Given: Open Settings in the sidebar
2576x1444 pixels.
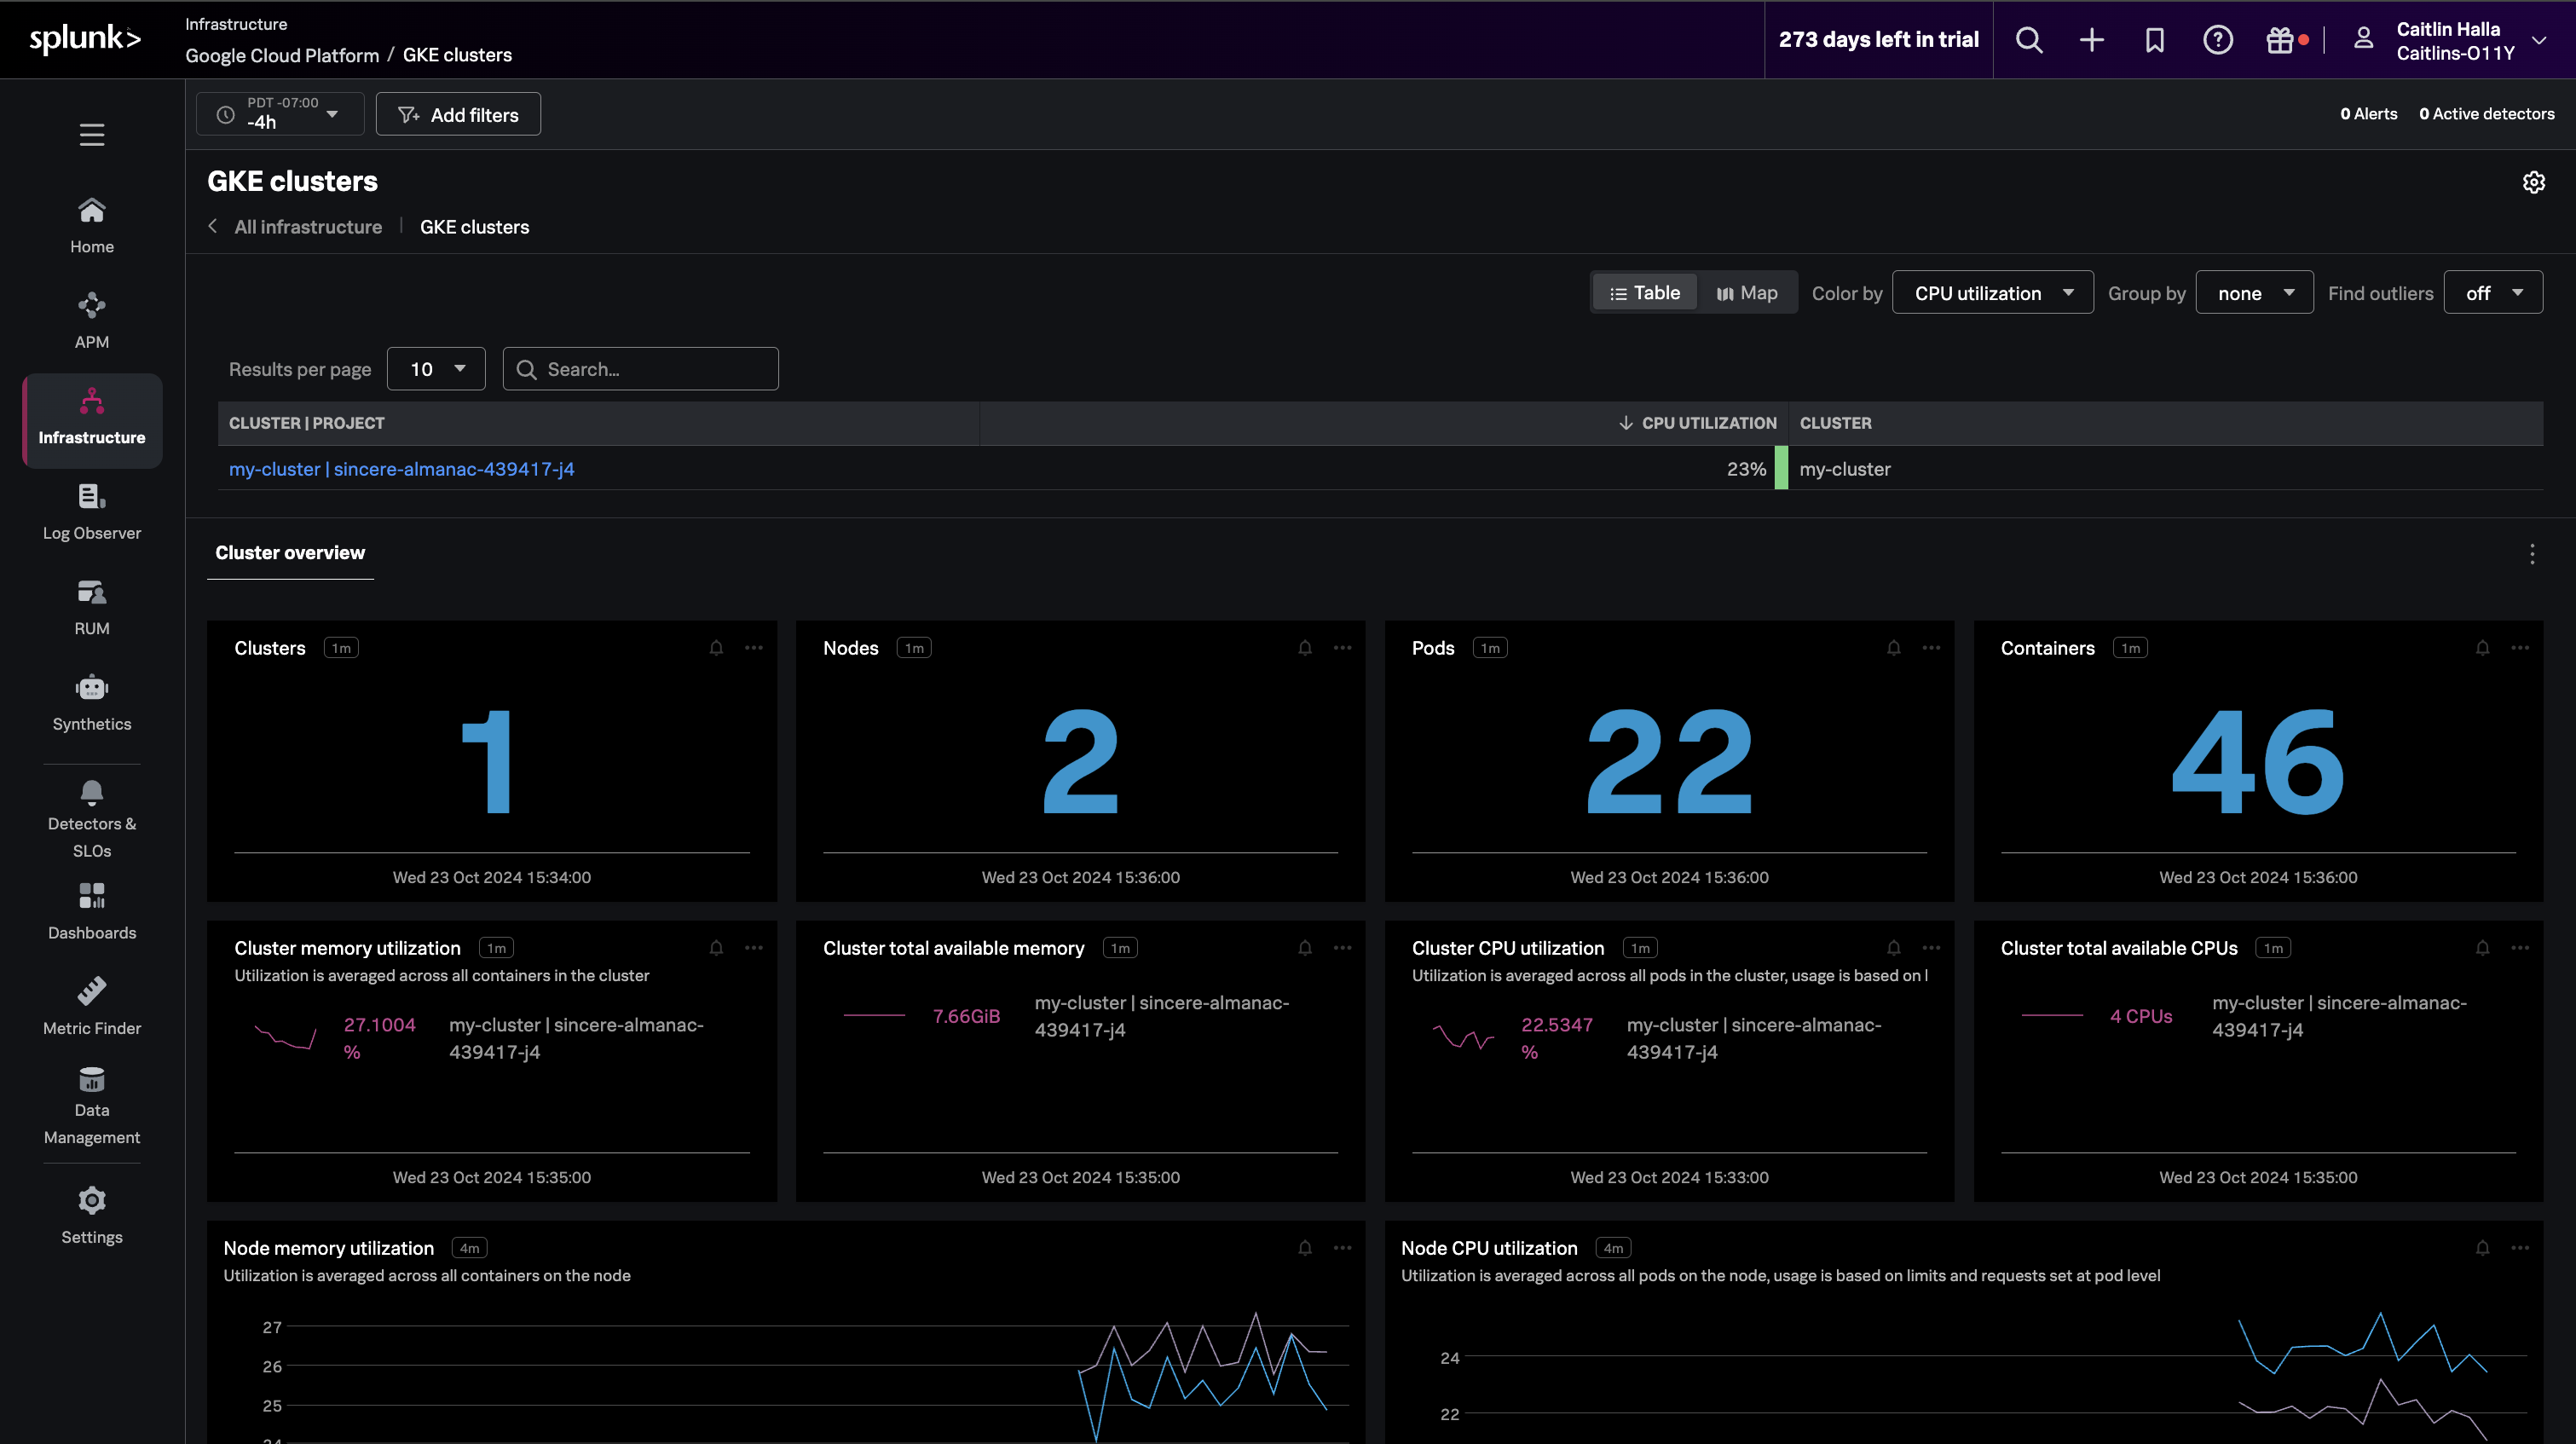Looking at the screenshot, I should 92,1216.
